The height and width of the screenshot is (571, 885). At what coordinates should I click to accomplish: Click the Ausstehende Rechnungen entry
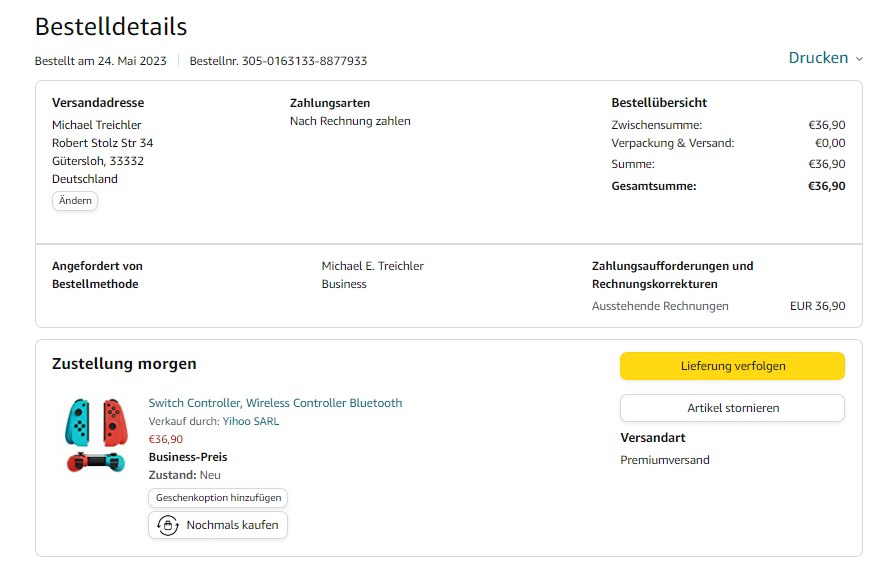(660, 306)
